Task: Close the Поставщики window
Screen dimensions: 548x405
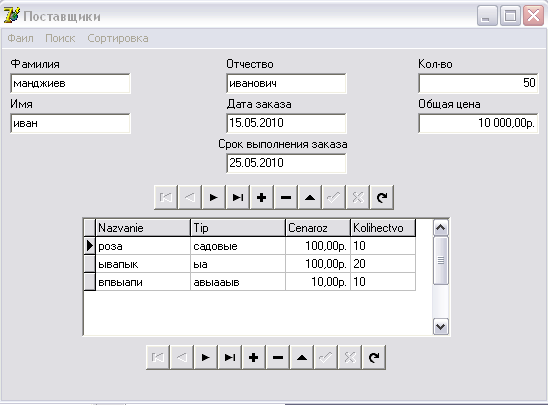Action: (533, 16)
